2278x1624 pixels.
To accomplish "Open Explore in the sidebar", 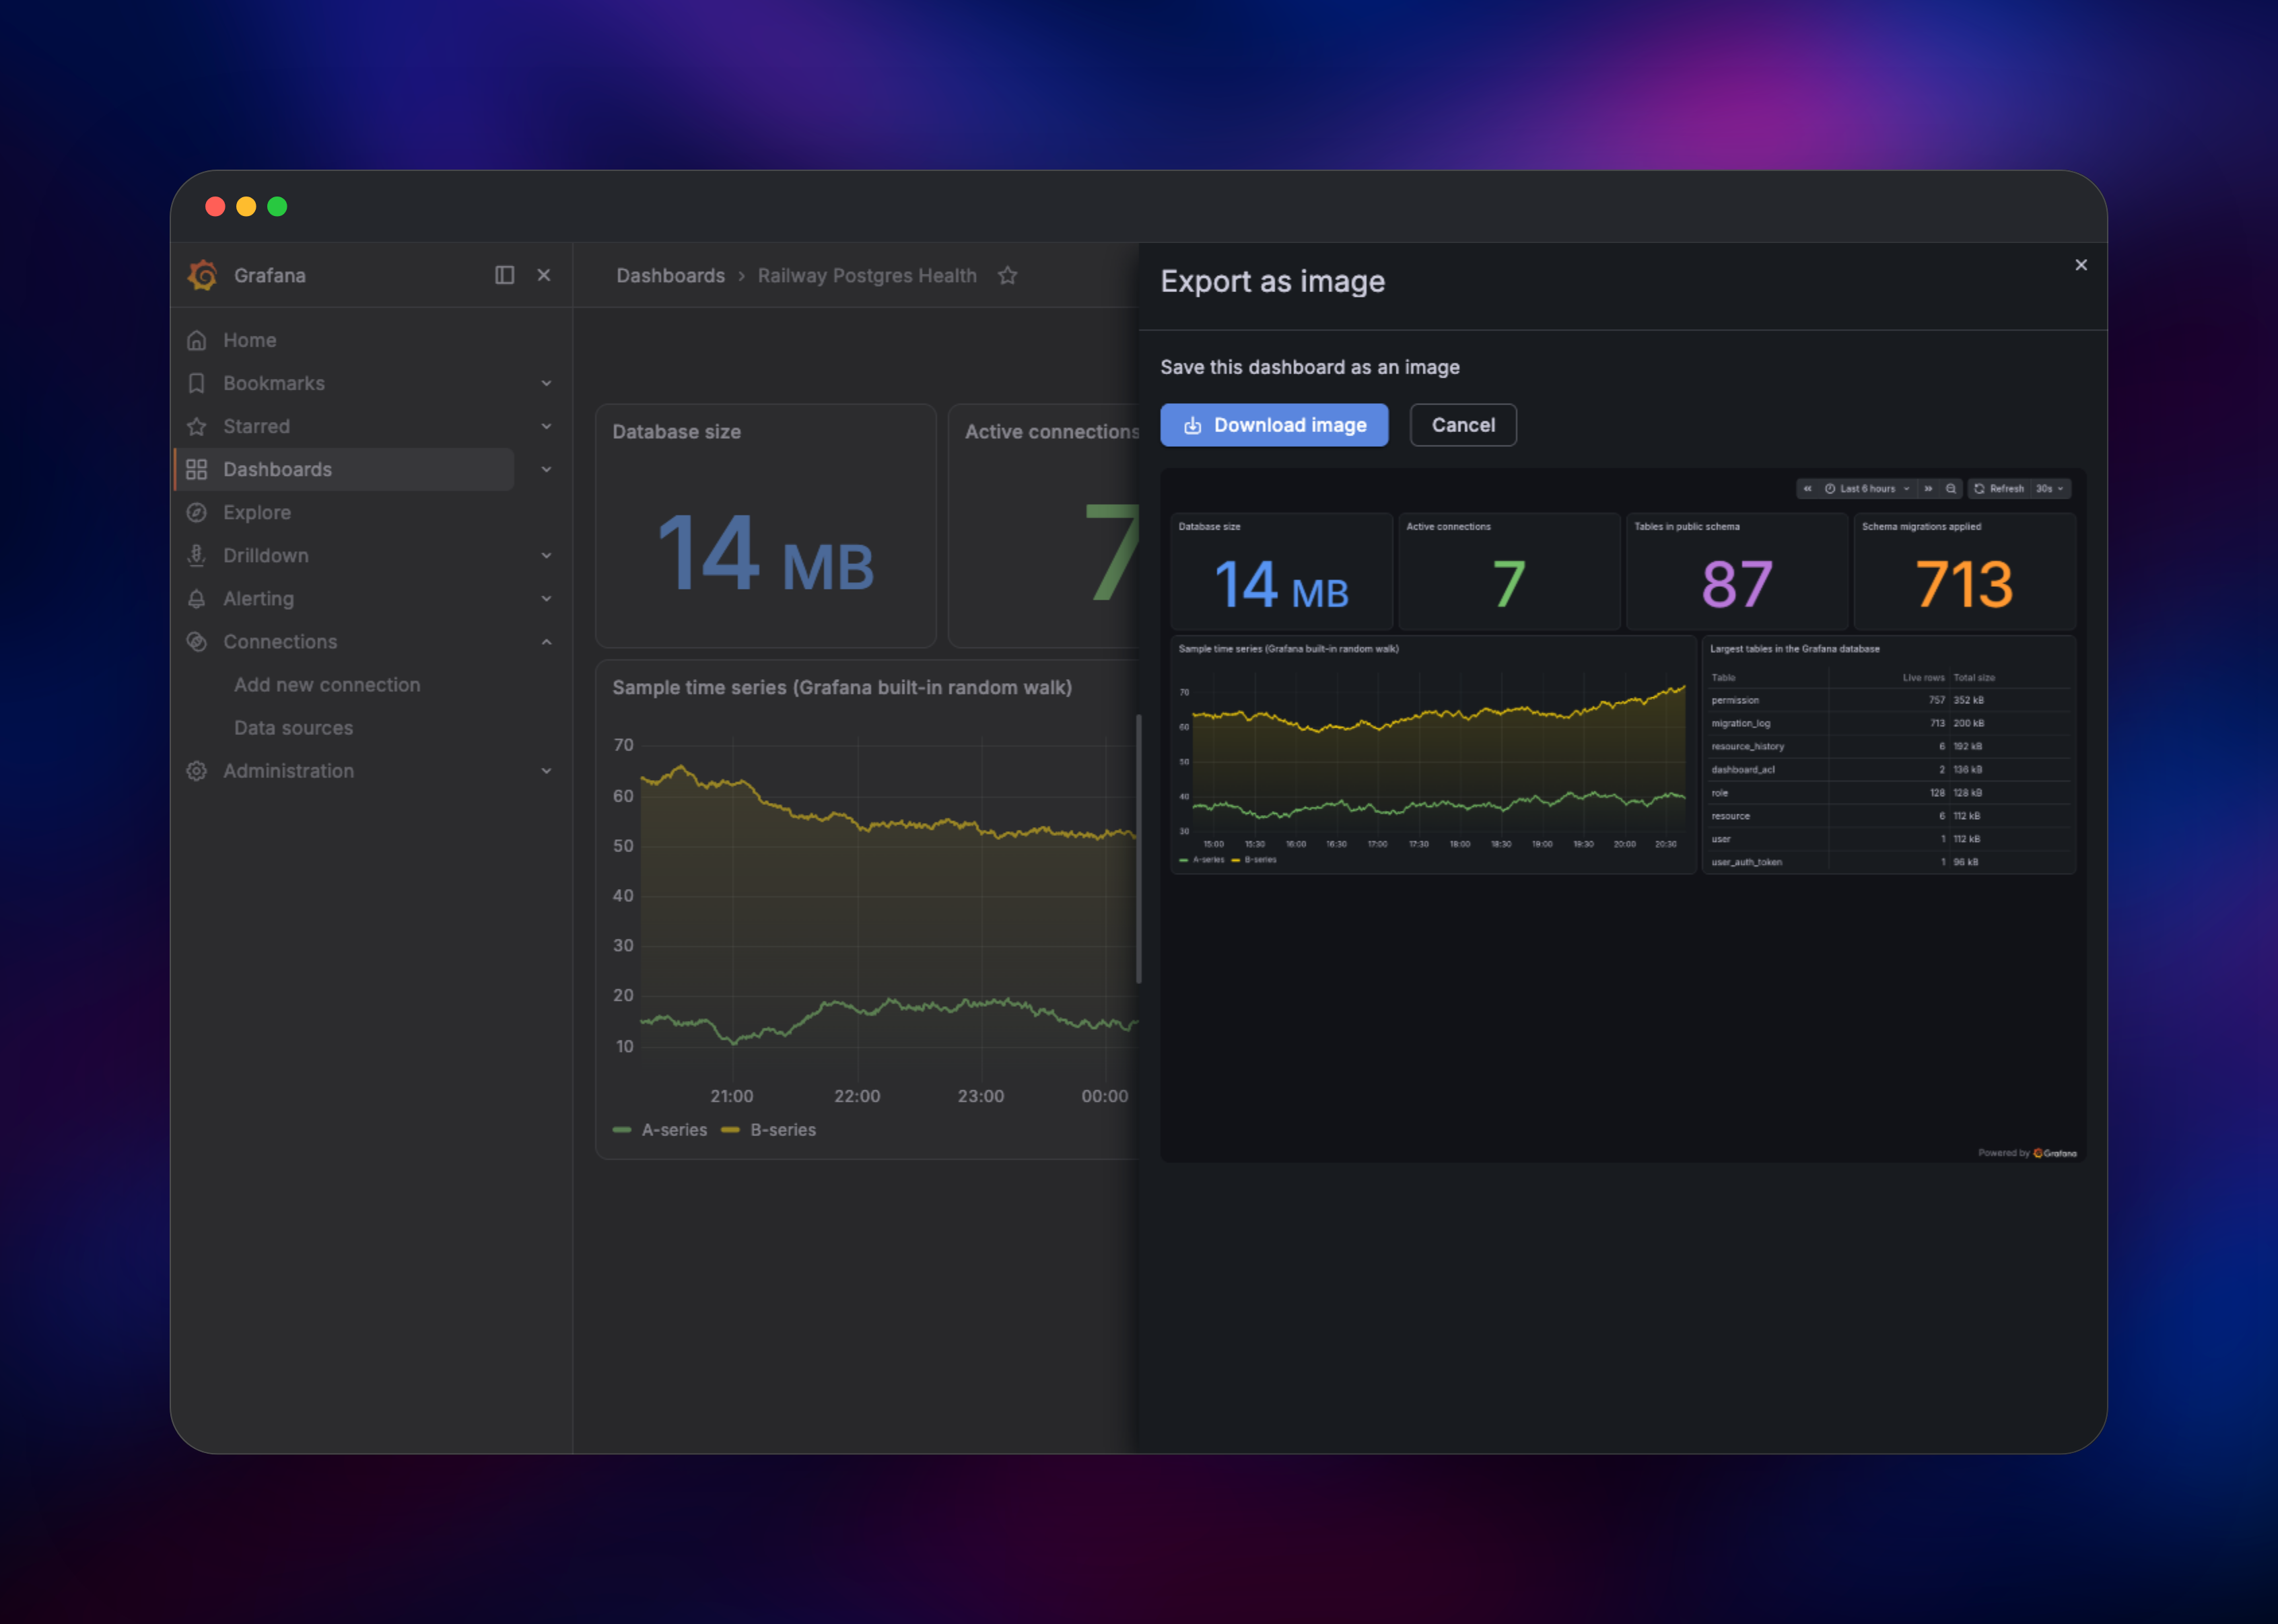I will (257, 512).
